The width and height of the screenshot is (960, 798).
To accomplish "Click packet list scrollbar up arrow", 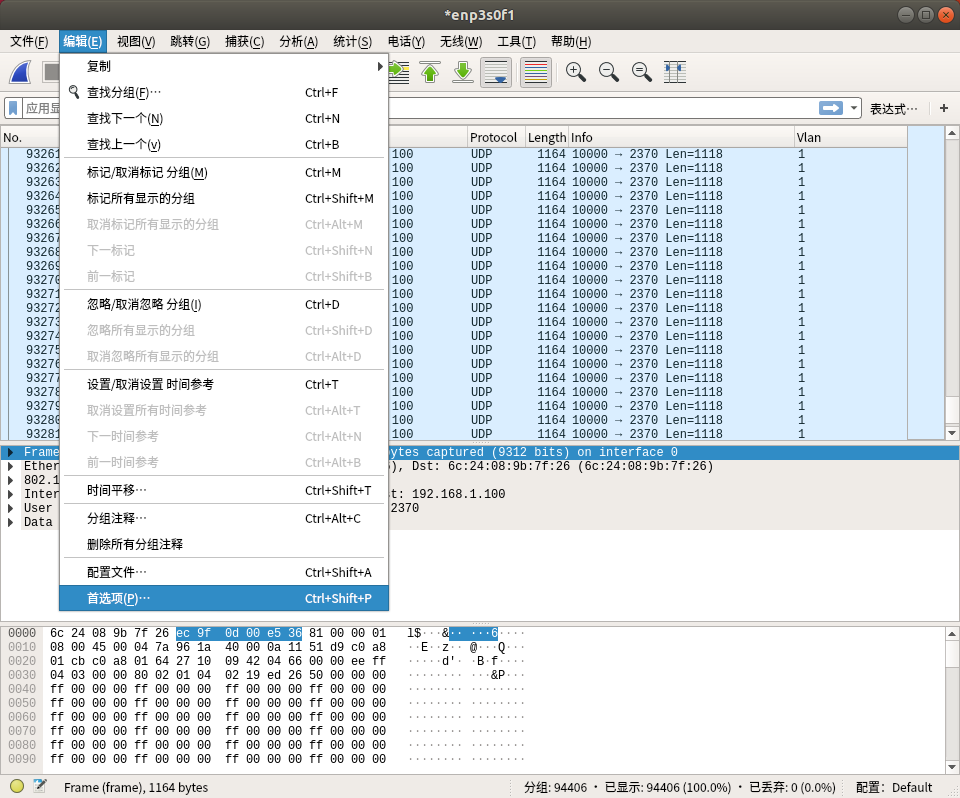I will click(951, 133).
